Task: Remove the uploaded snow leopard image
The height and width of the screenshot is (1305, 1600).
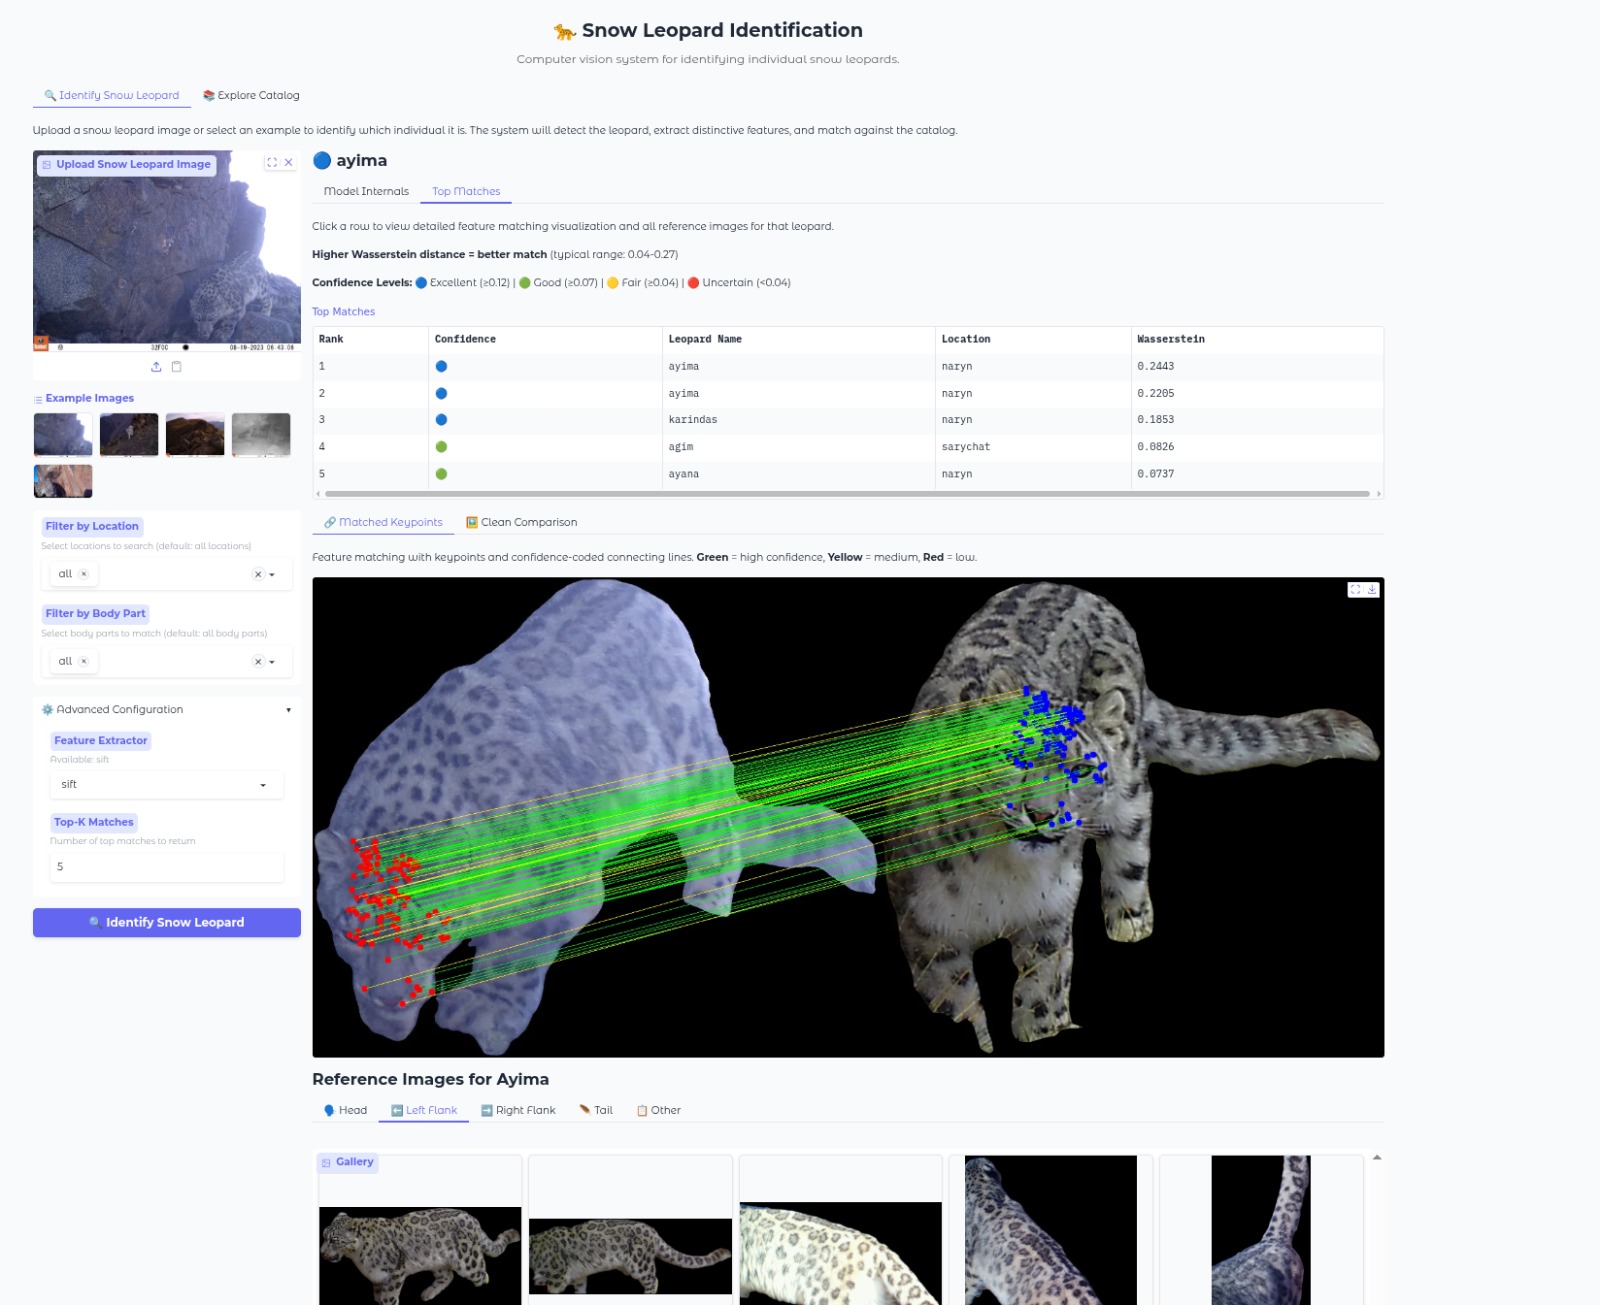Action: tap(289, 163)
